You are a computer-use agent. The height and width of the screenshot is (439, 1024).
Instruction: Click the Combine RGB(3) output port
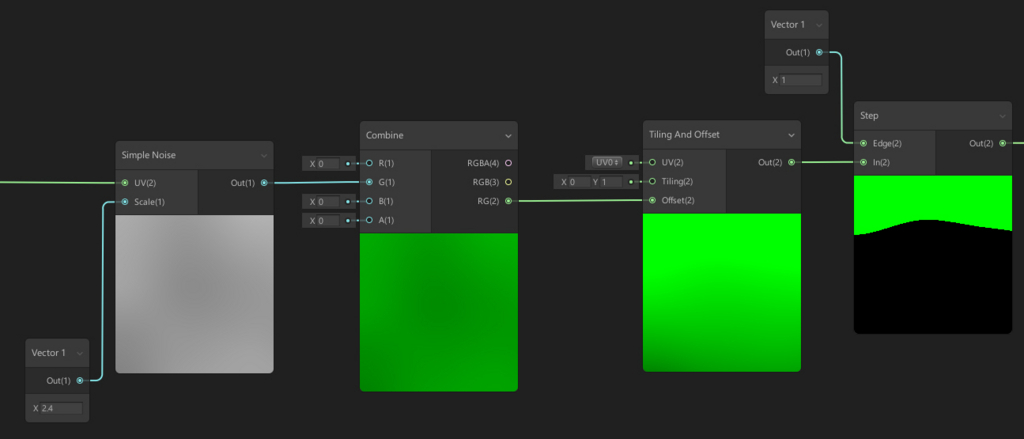[509, 182]
